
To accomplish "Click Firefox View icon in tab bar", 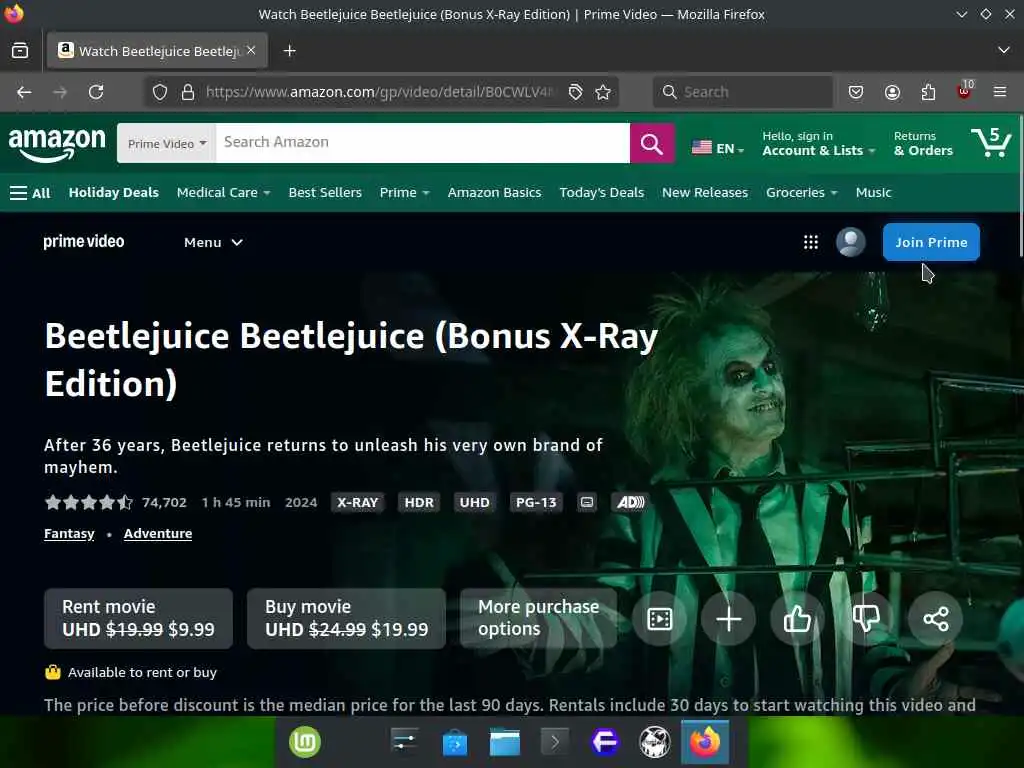I will [x=20, y=51].
